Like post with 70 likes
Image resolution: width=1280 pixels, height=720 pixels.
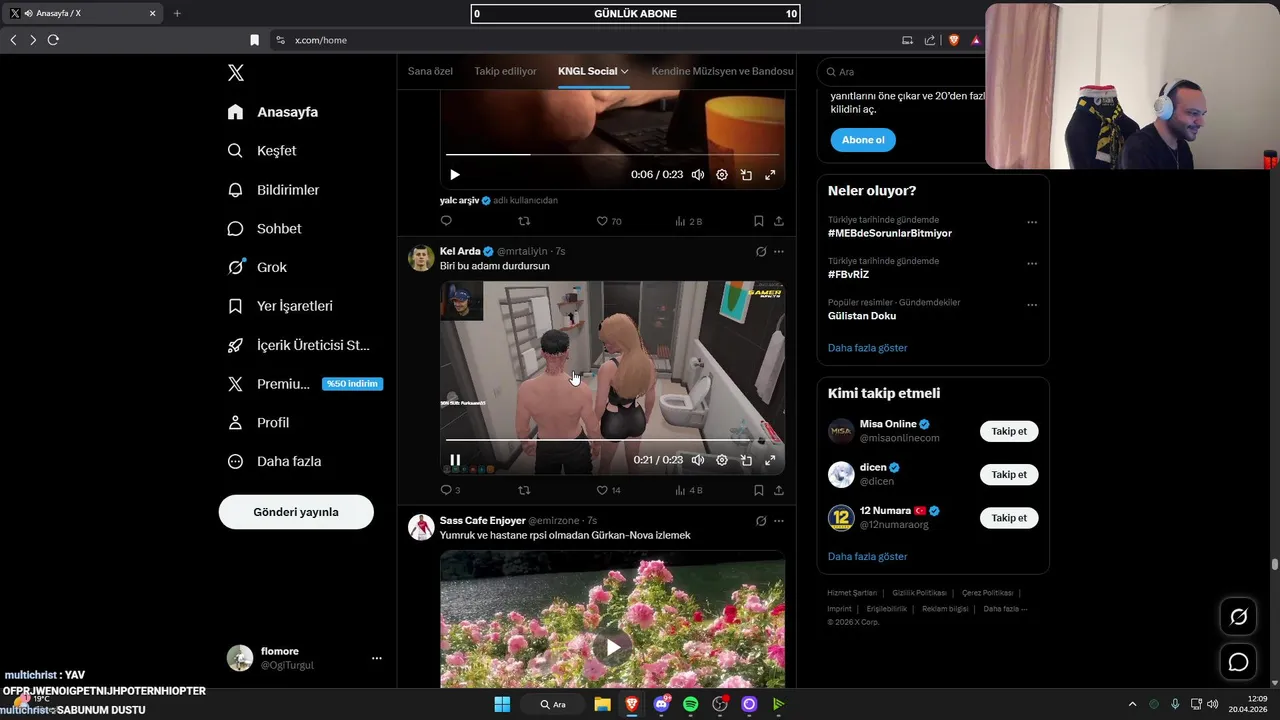click(x=609, y=221)
